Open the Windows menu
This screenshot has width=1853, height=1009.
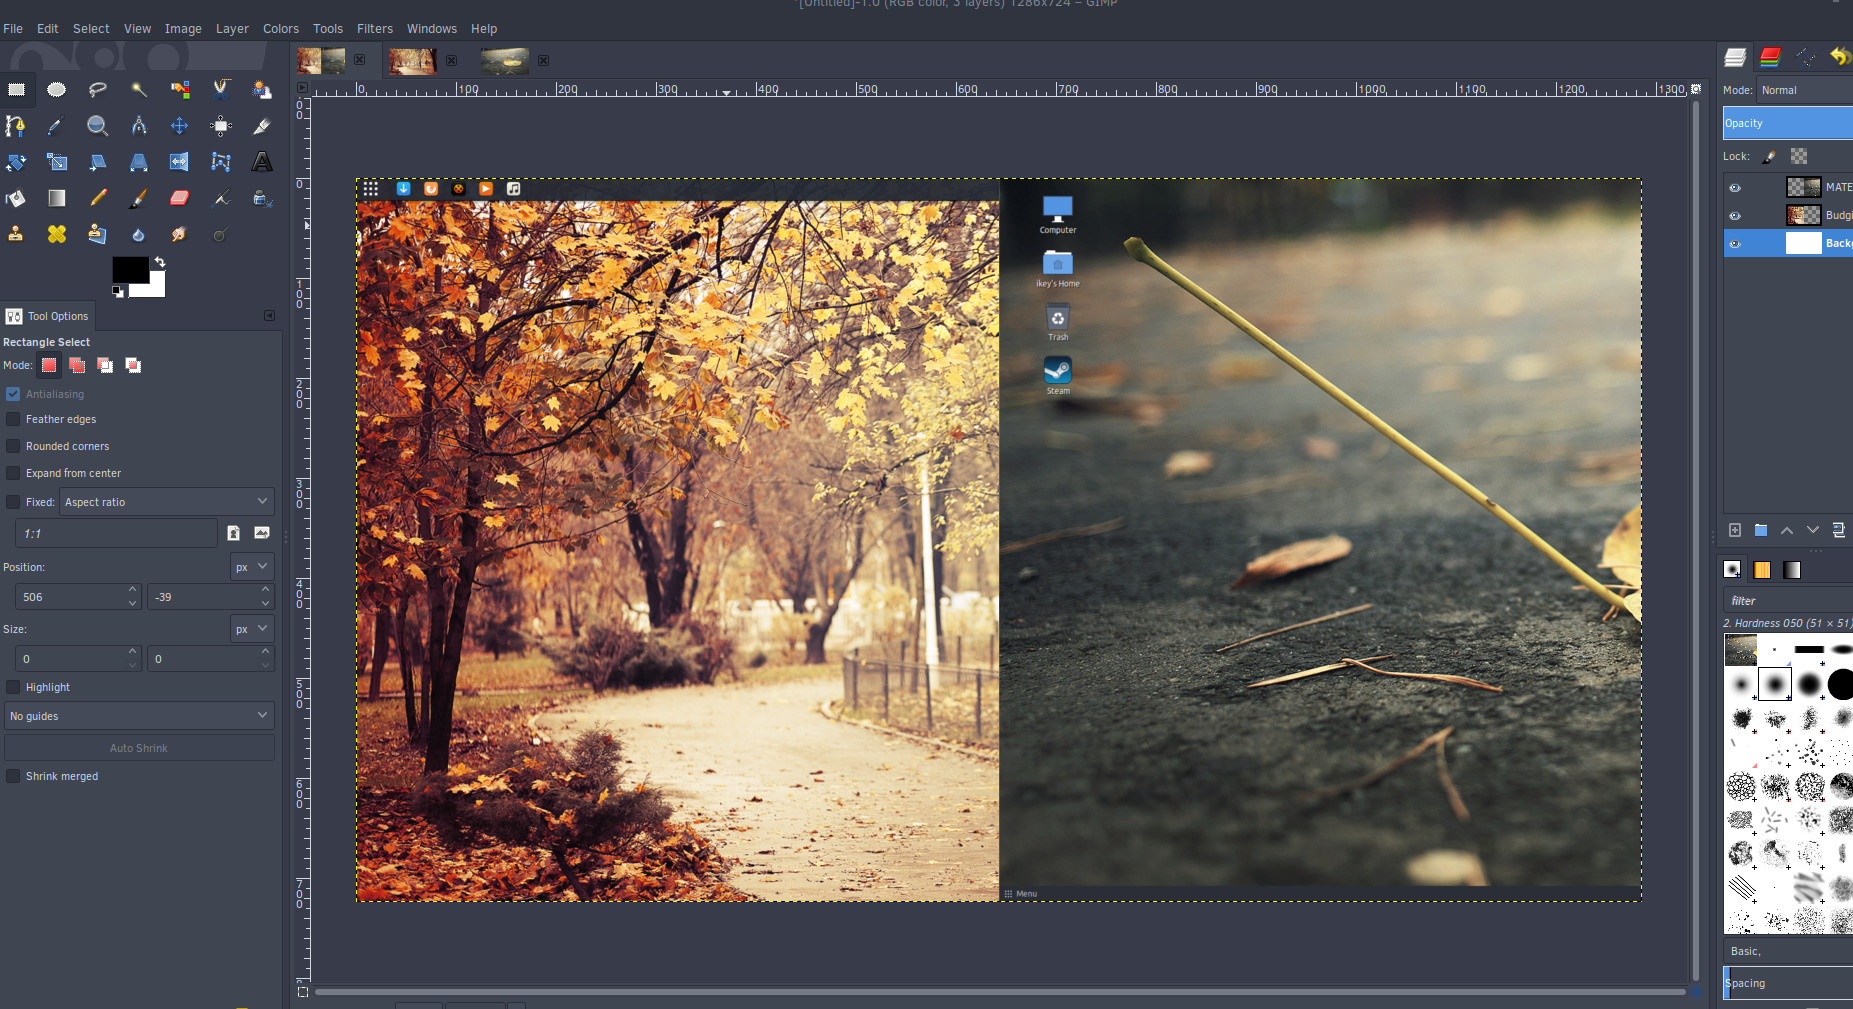point(432,29)
